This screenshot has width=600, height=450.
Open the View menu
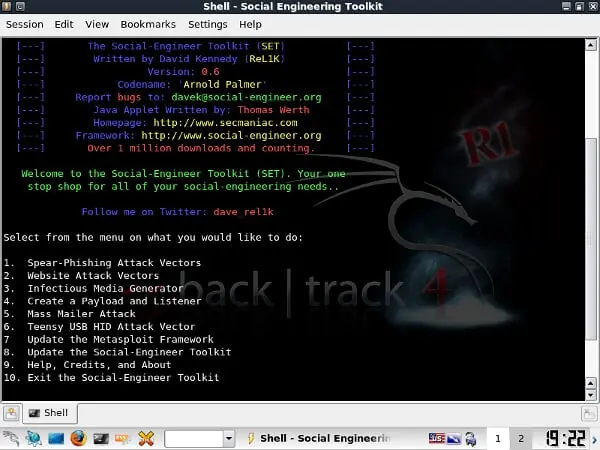pos(97,24)
